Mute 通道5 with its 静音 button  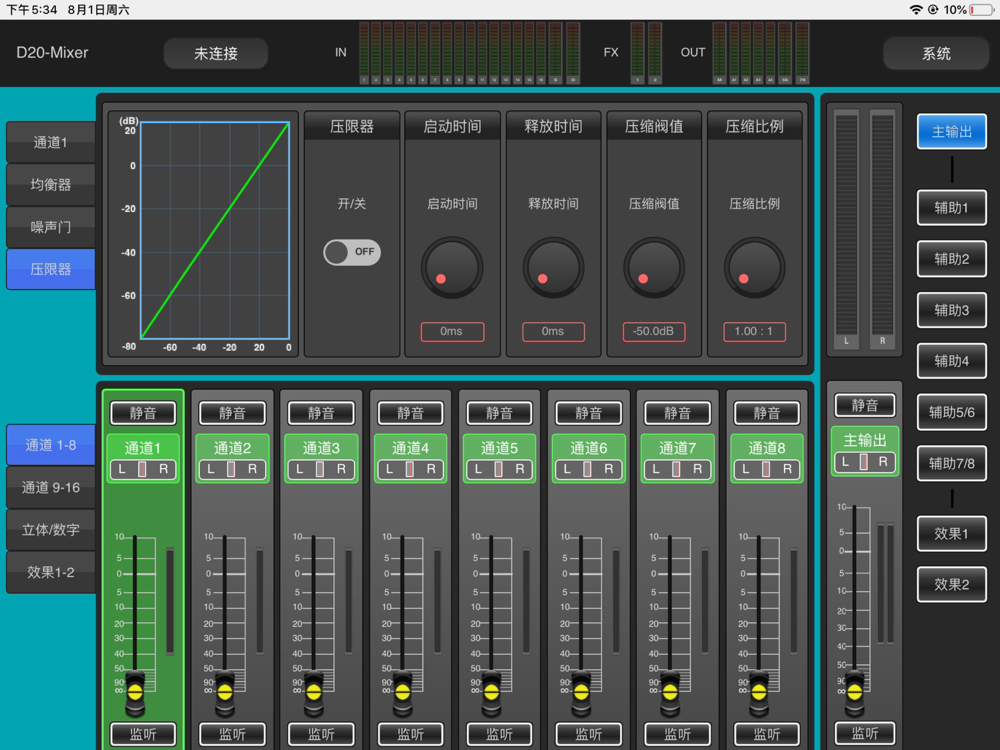point(499,413)
